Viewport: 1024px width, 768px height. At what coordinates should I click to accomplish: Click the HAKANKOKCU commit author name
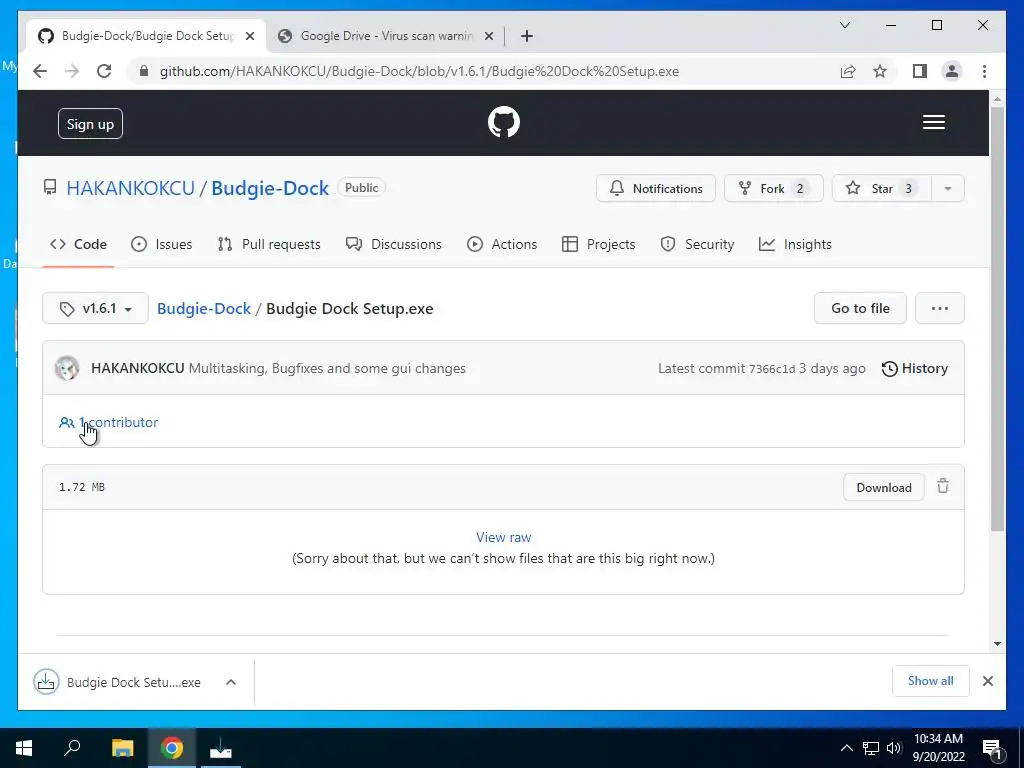point(138,368)
